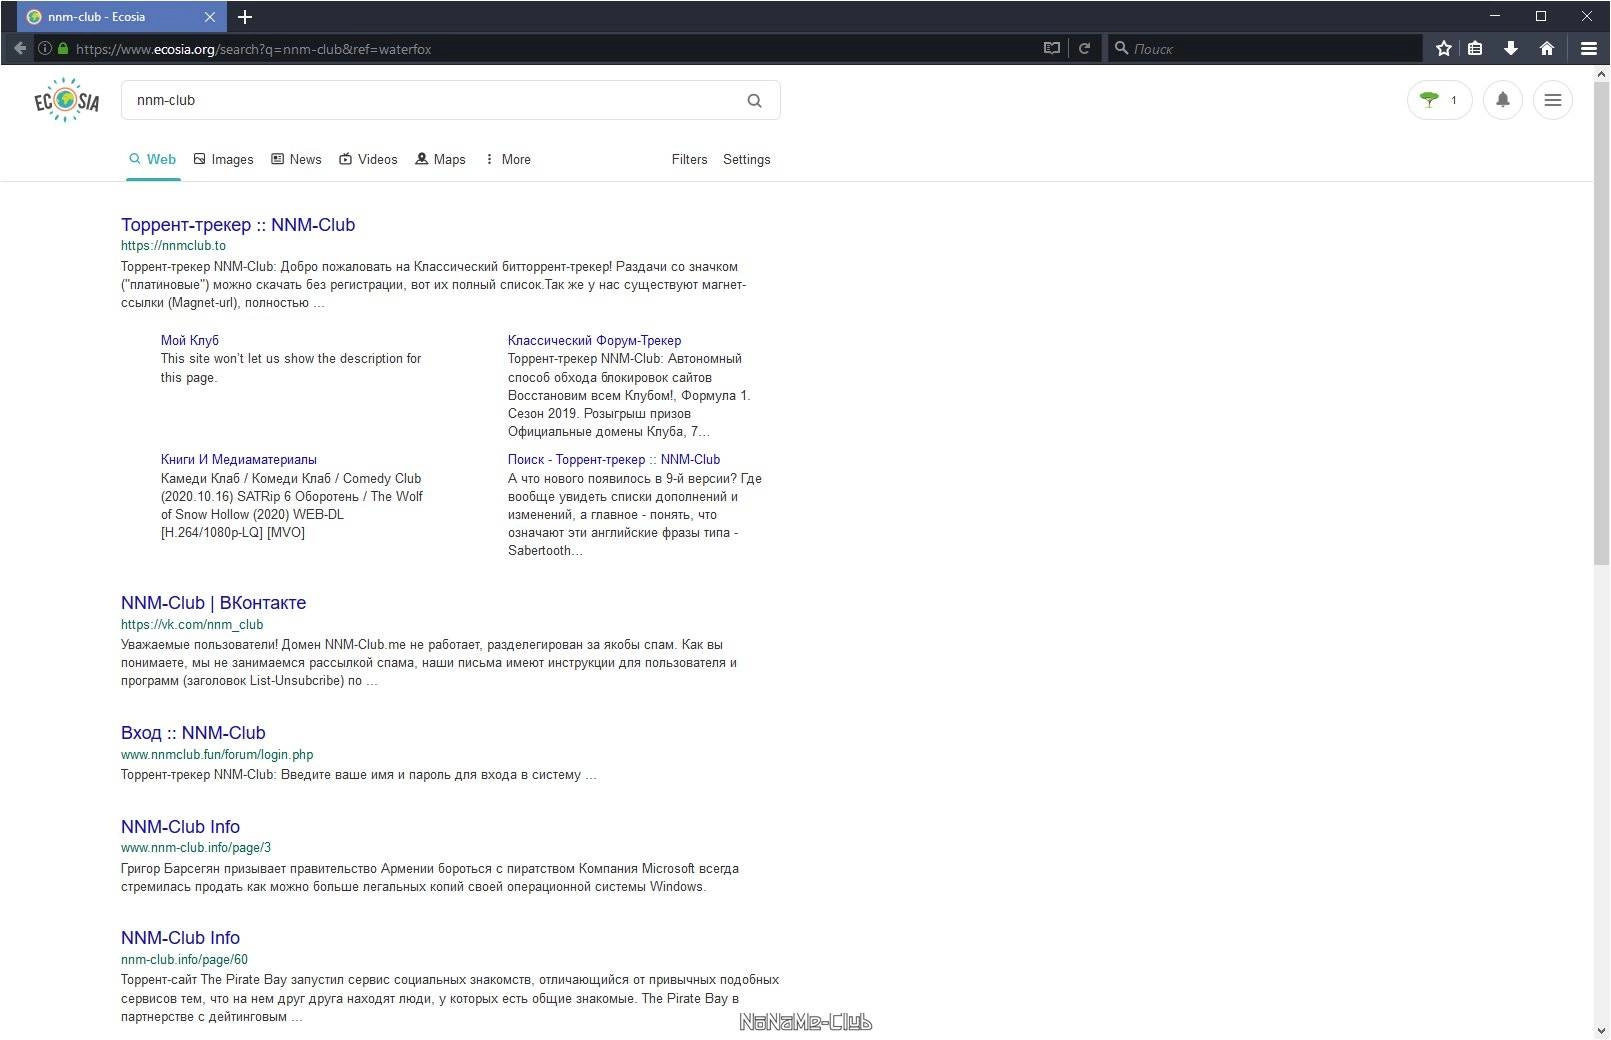This screenshot has width=1611, height=1040.
Task: Switch to Videos results tab
Action: (x=368, y=159)
